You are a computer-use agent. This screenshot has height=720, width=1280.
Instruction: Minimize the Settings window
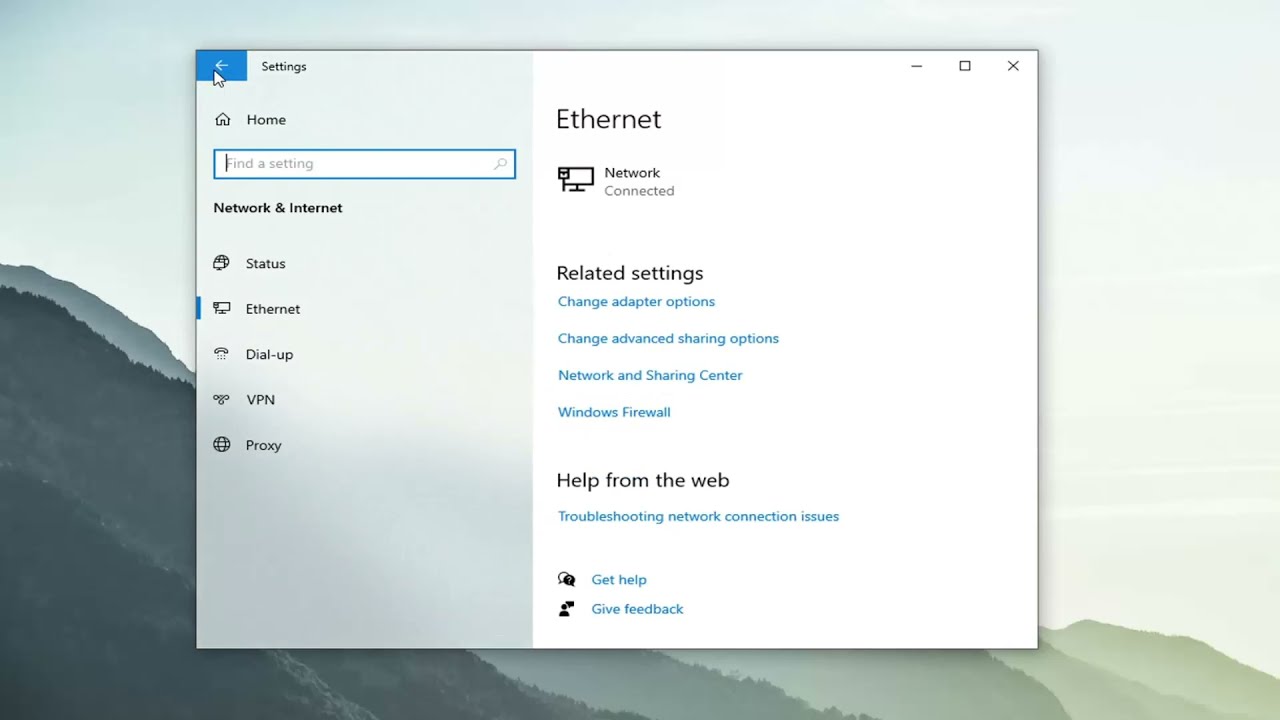916,66
